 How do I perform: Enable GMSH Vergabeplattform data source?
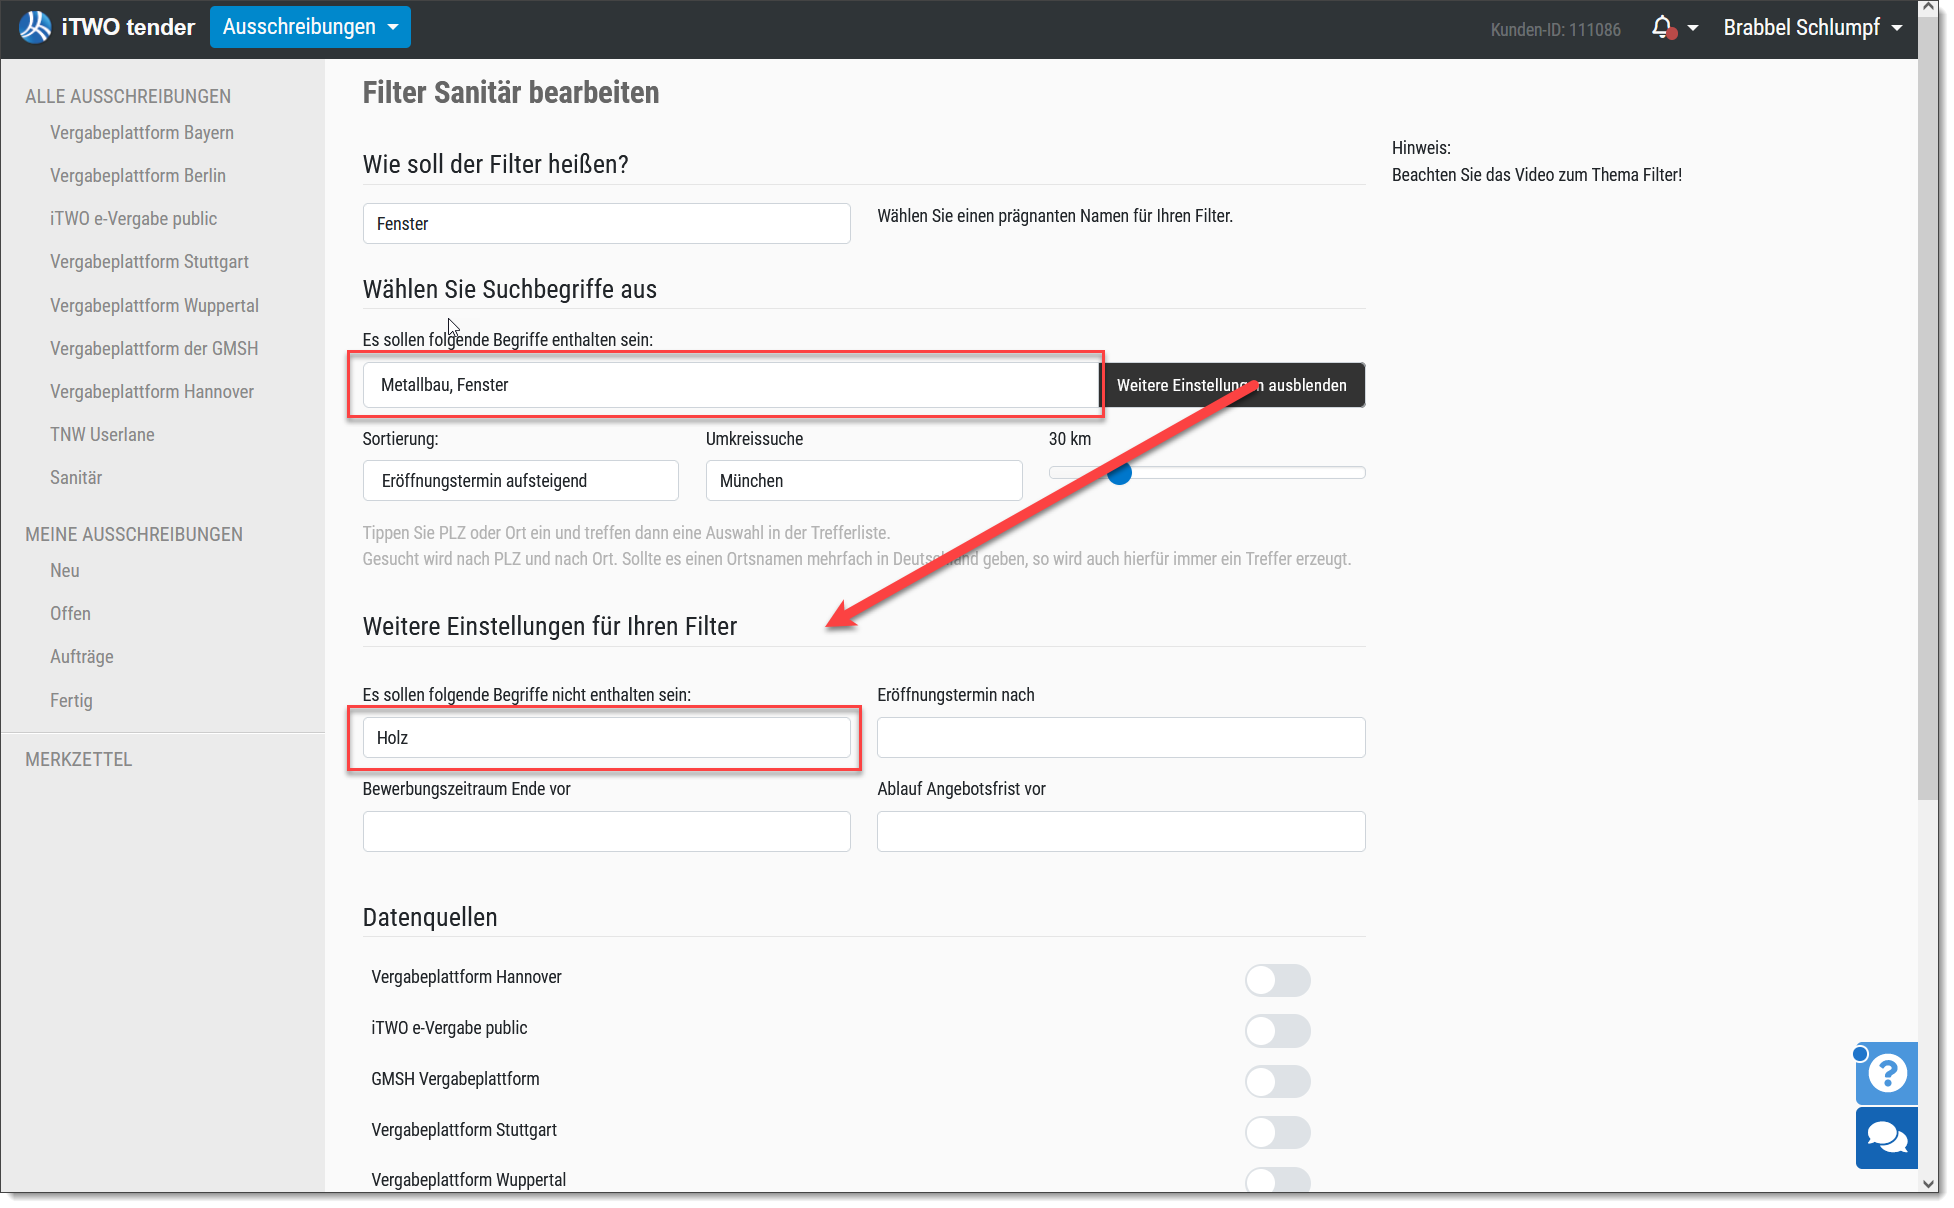coord(1277,1081)
